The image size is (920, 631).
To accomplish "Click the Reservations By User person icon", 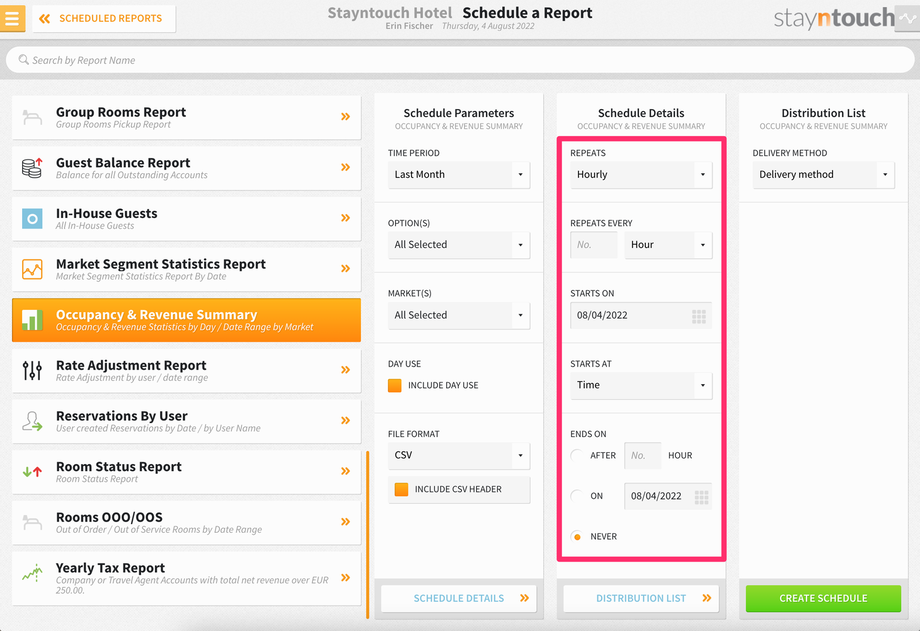I will (32, 421).
